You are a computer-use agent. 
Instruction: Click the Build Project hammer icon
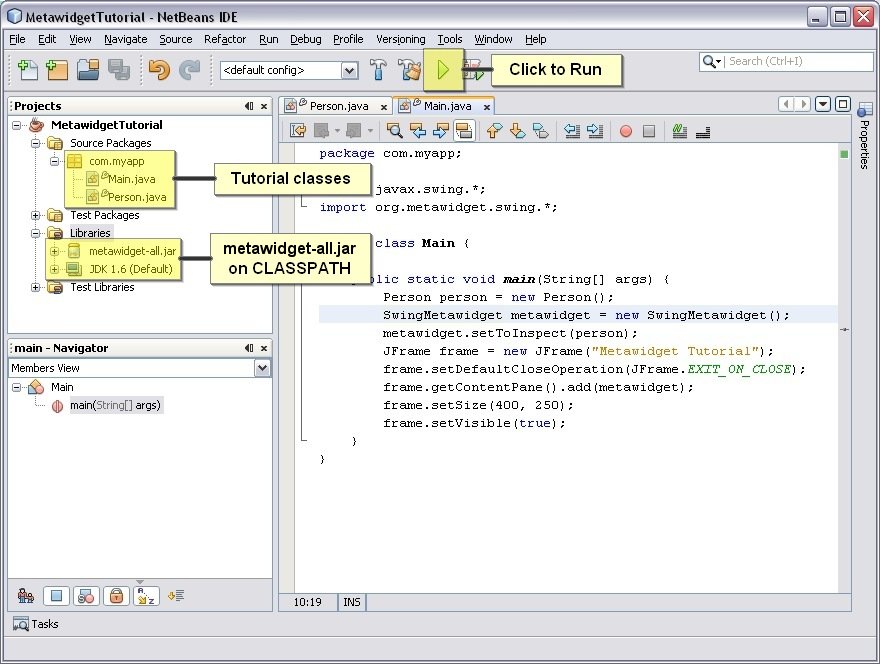(378, 70)
